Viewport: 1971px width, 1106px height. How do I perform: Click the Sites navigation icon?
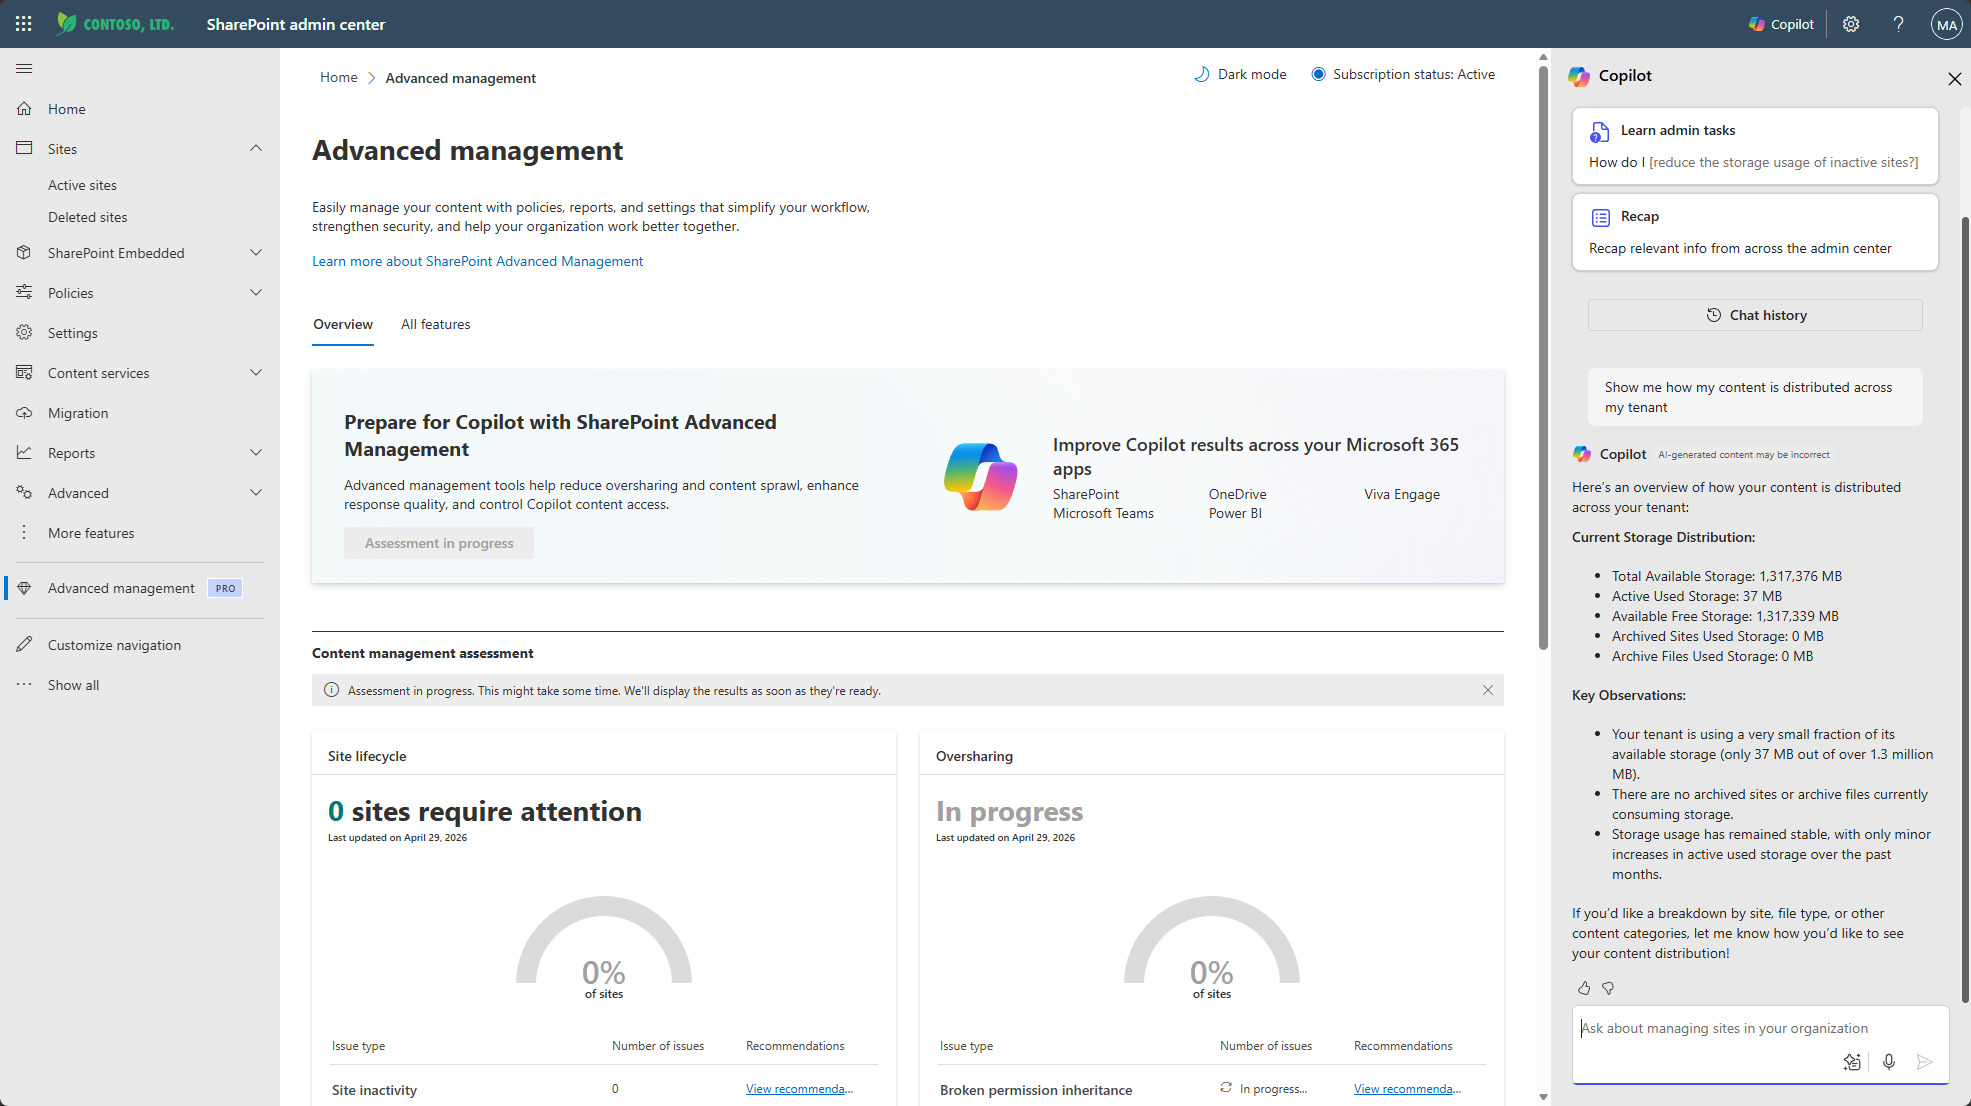(24, 148)
